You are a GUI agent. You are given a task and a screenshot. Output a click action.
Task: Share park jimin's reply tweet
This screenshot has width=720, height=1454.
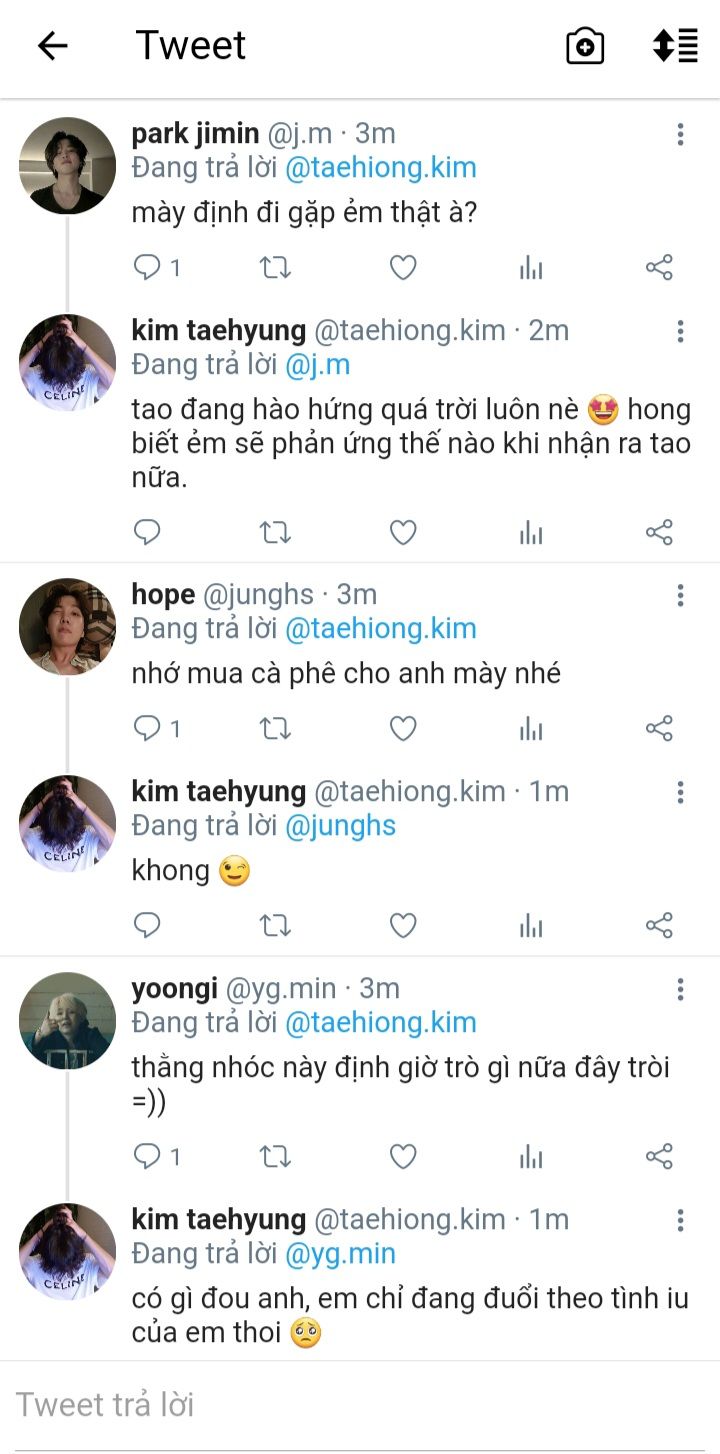pos(659,268)
